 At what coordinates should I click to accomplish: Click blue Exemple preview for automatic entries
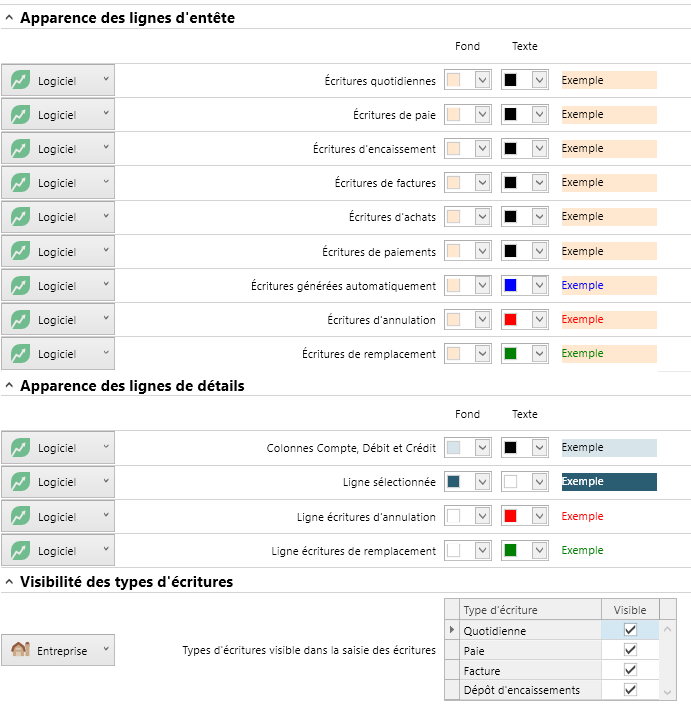[x=609, y=285]
